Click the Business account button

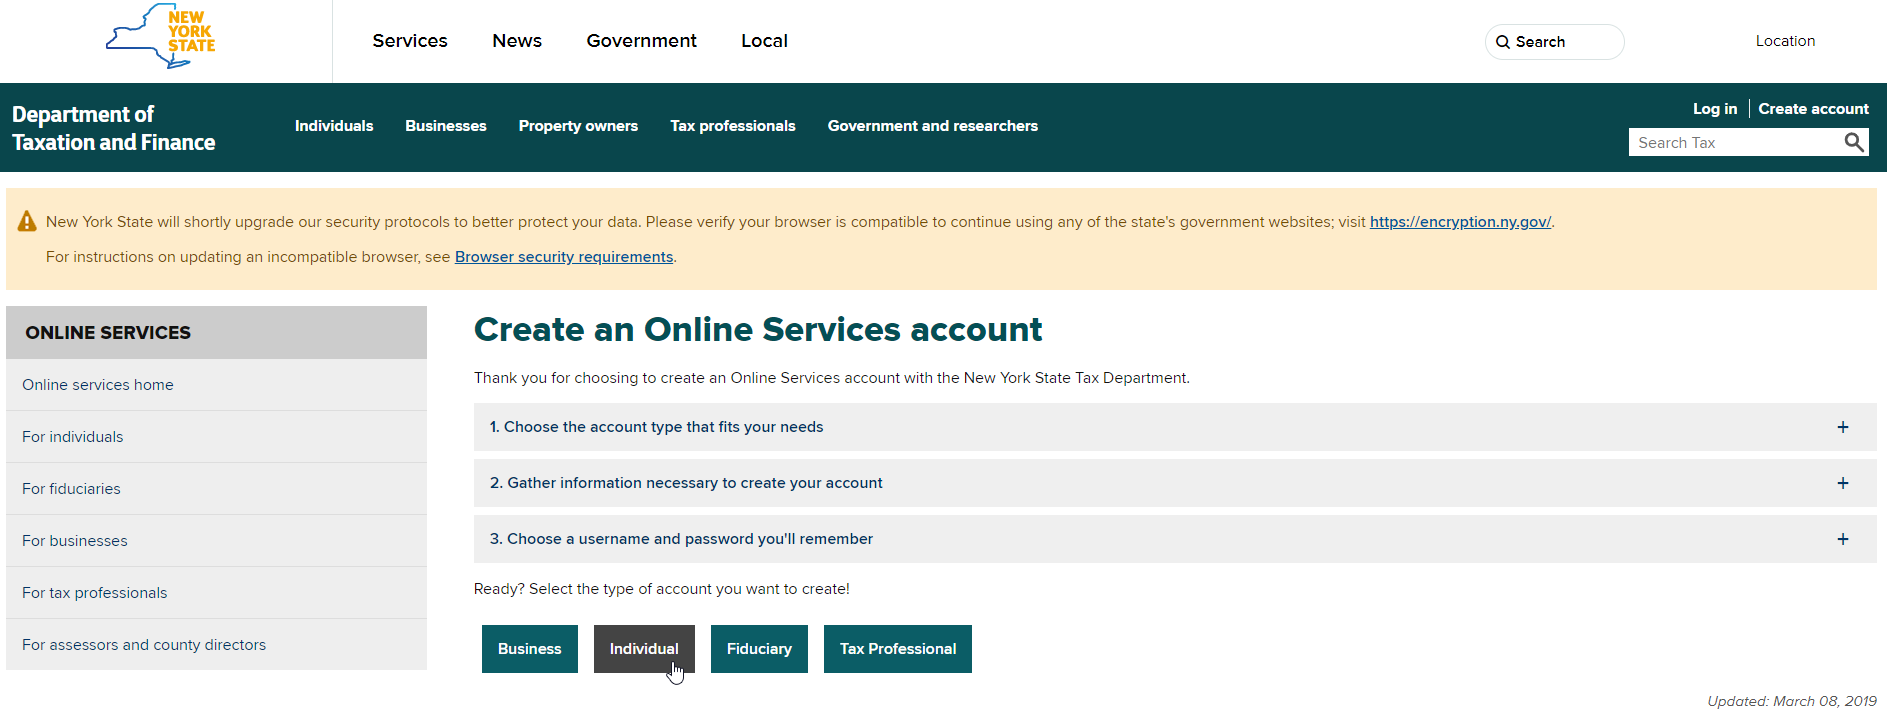(530, 649)
